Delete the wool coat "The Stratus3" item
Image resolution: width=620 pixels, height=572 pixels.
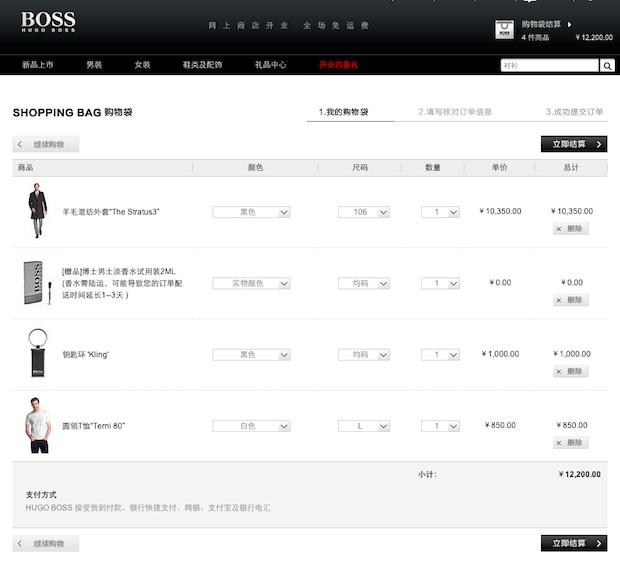coord(571,229)
